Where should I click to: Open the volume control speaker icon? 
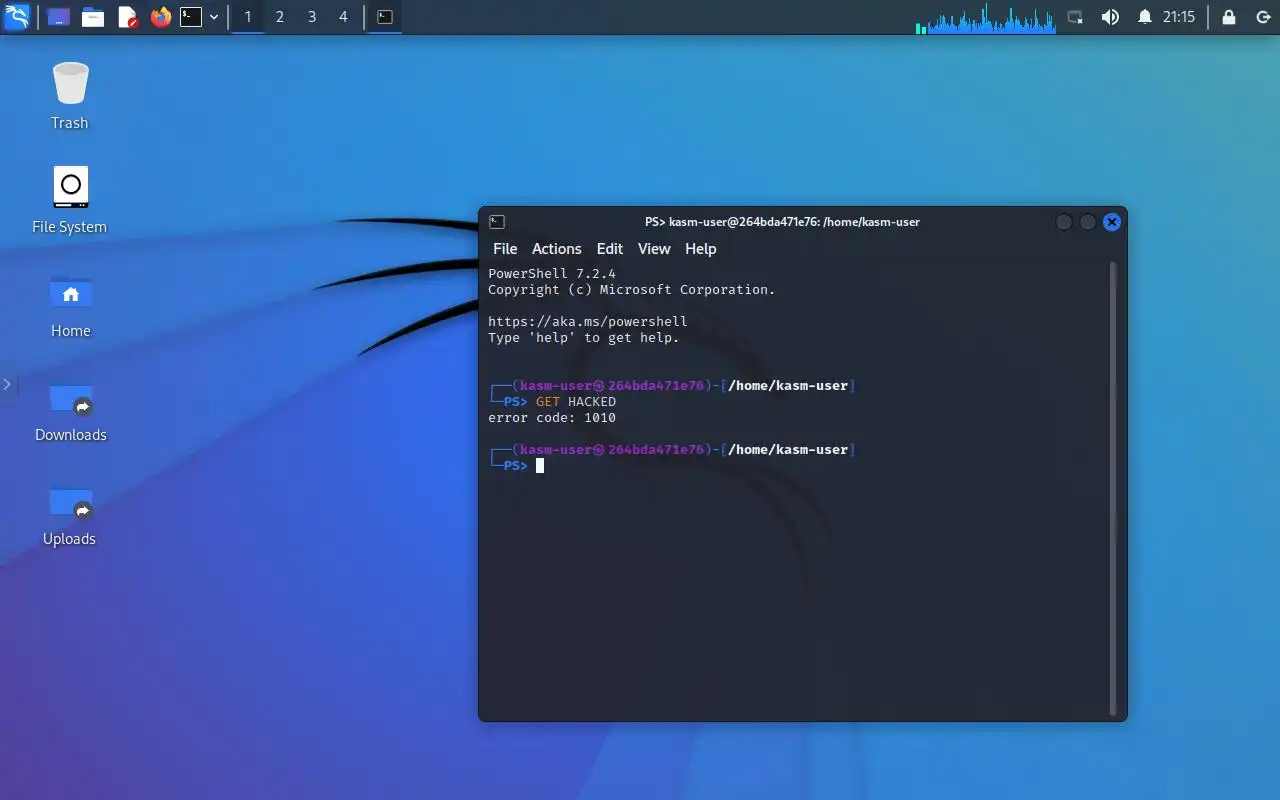click(x=1110, y=17)
